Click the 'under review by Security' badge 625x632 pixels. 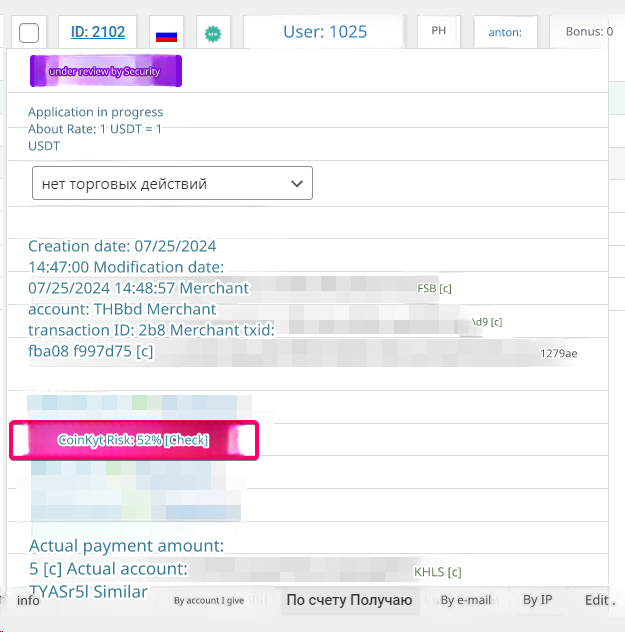(106, 72)
